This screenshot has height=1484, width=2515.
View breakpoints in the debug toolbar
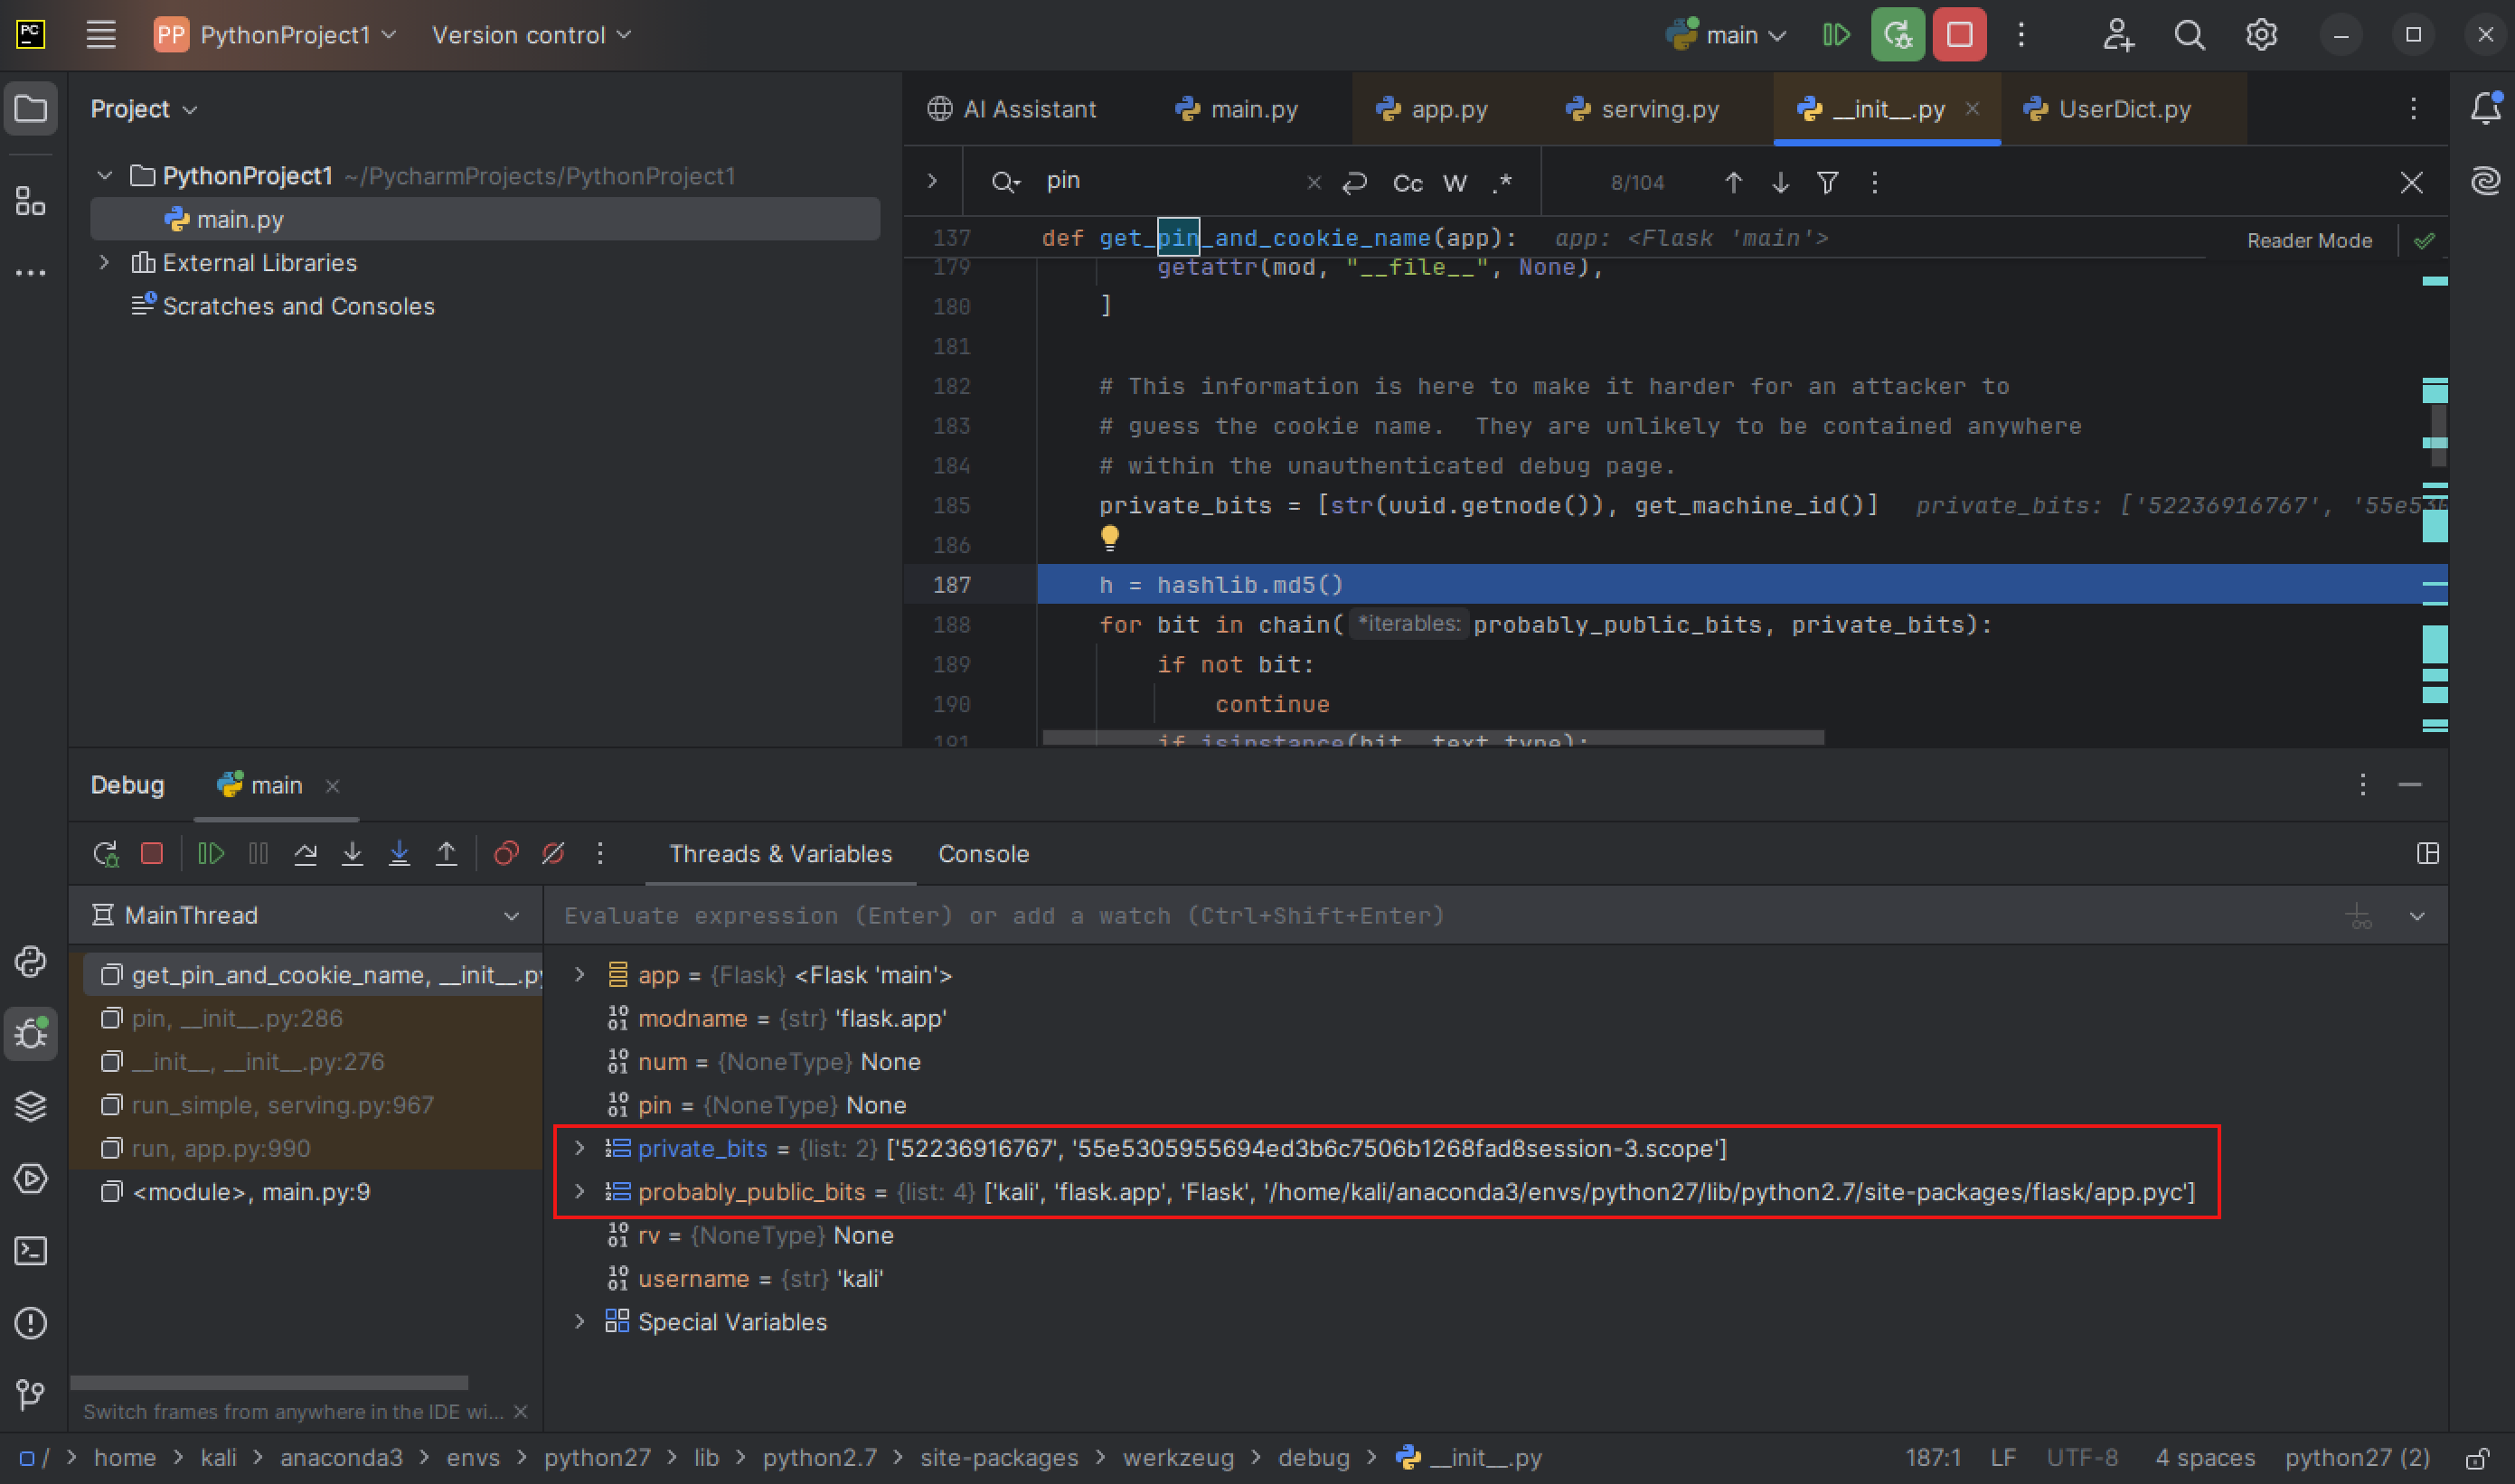[507, 853]
